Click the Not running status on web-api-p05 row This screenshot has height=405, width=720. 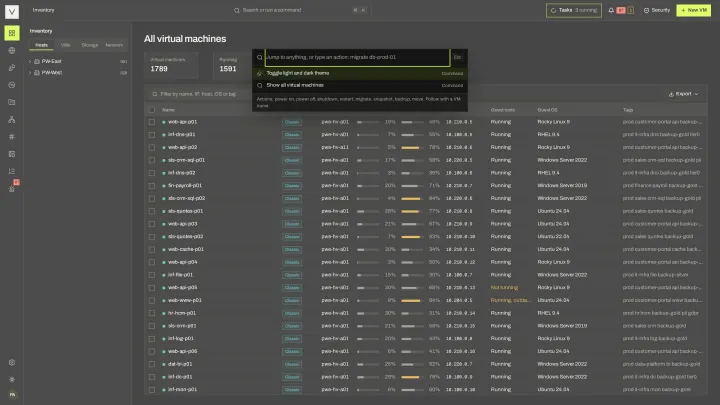[x=504, y=288]
